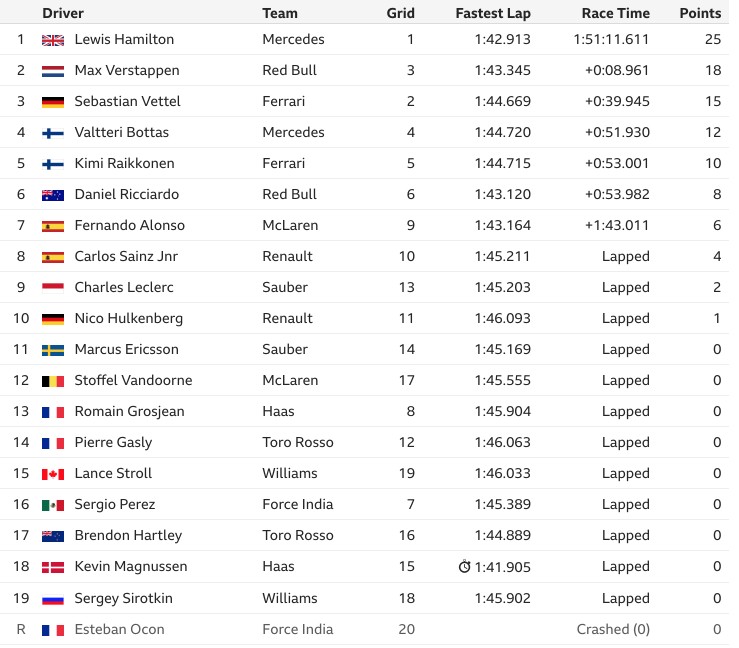The height and width of the screenshot is (648, 739).
Task: Click the Russian flag beside Sergey Sirotkin
Action: [x=53, y=599]
